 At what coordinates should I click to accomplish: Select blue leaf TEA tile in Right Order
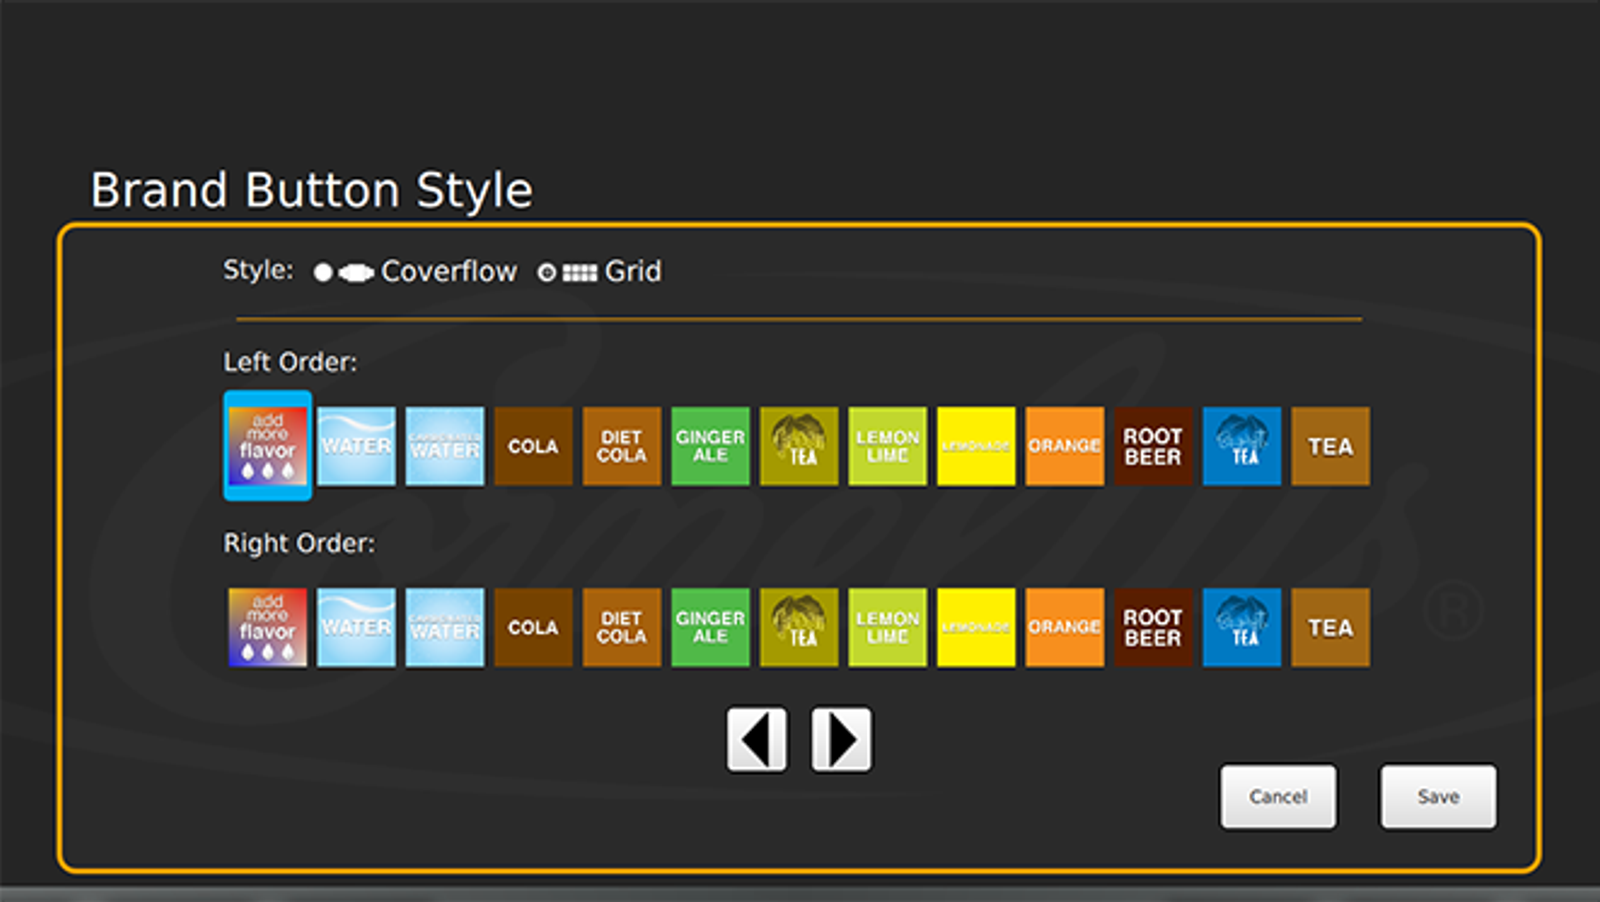click(x=1242, y=627)
